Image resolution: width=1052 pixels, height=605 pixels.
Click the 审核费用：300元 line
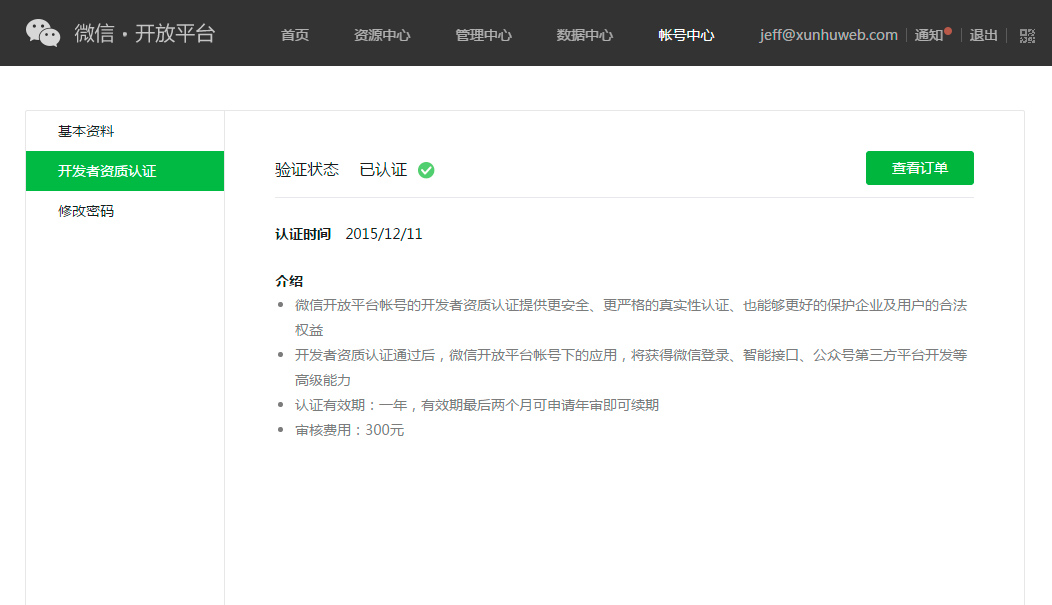click(x=350, y=430)
